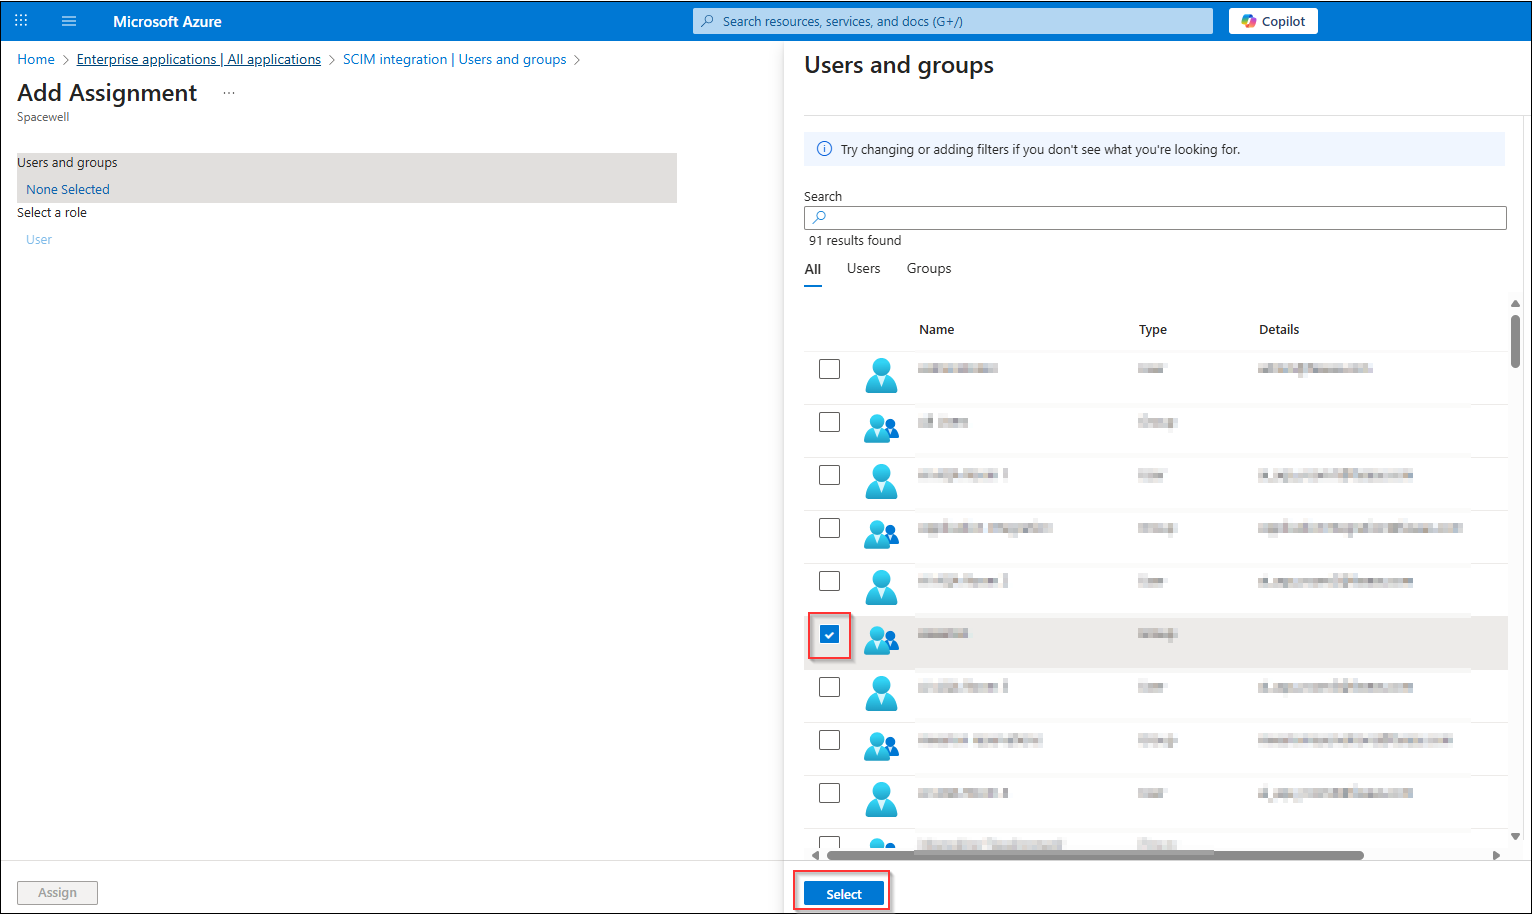The width and height of the screenshot is (1532, 914).
Task: Click the left arrow of the horizontal scrollbar
Action: point(815,855)
